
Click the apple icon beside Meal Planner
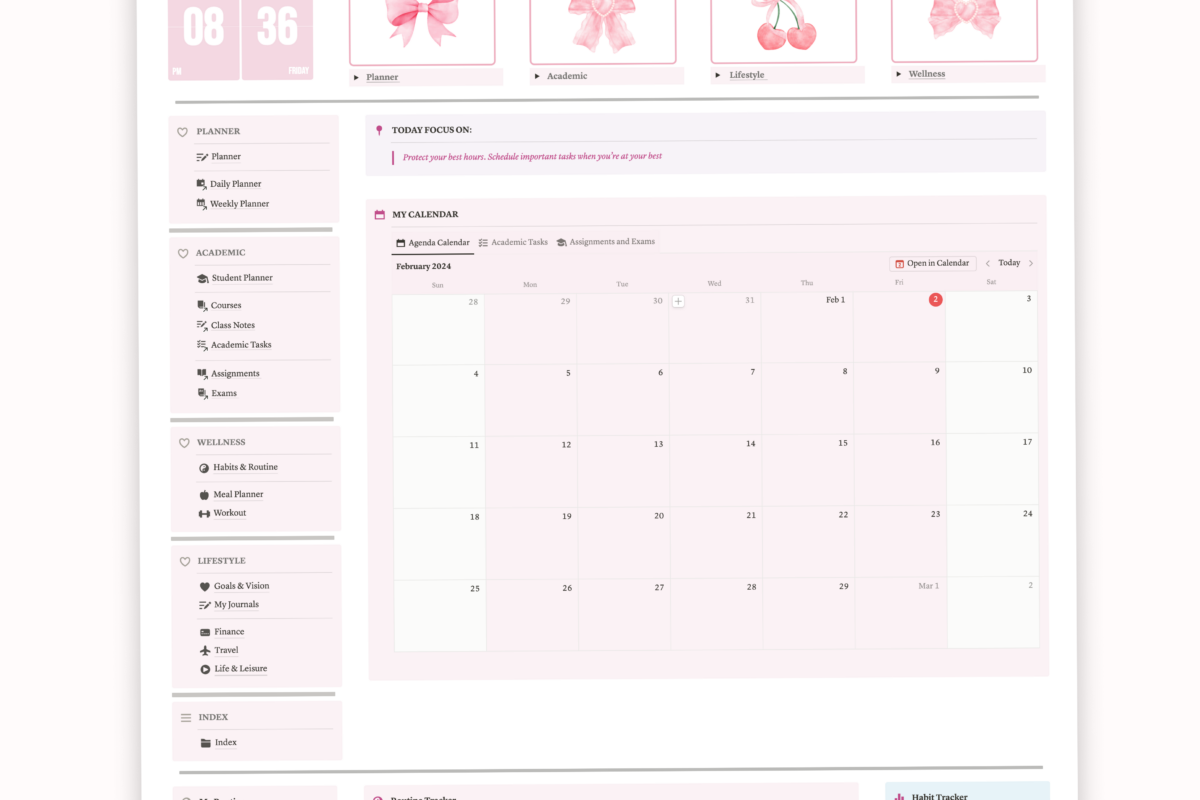(x=202, y=493)
